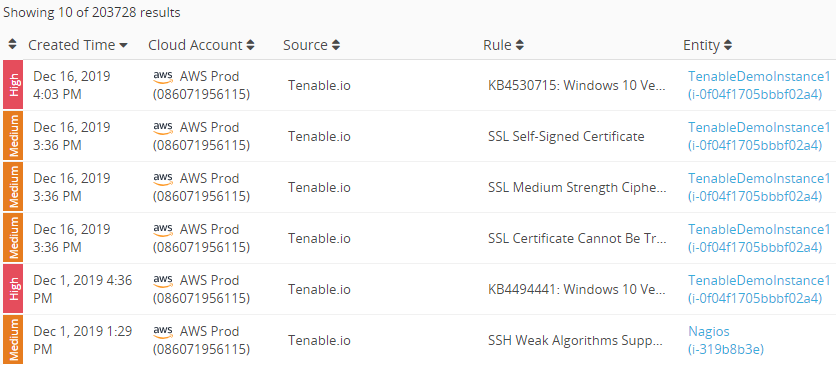Select SSL Certificate Cannot Be Trusted rule
Image resolution: width=836 pixels, height=365 pixels.
point(577,239)
